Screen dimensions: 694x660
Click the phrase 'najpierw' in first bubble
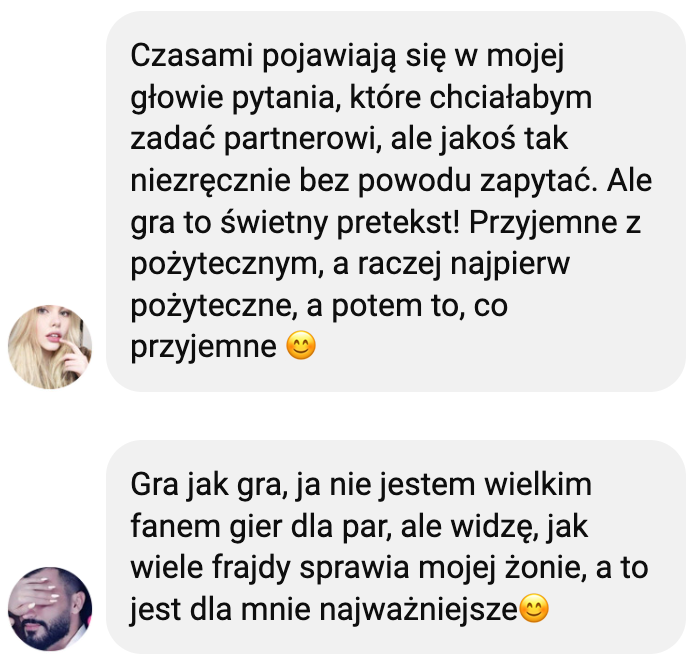[510, 264]
